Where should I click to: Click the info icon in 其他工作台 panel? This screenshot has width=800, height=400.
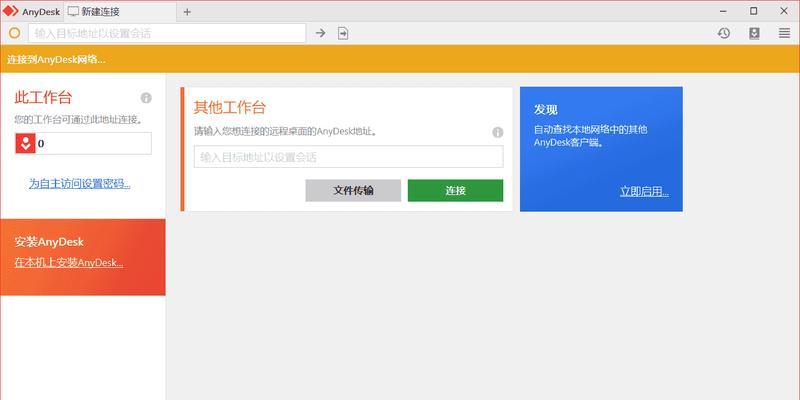pyautogui.click(x=497, y=133)
